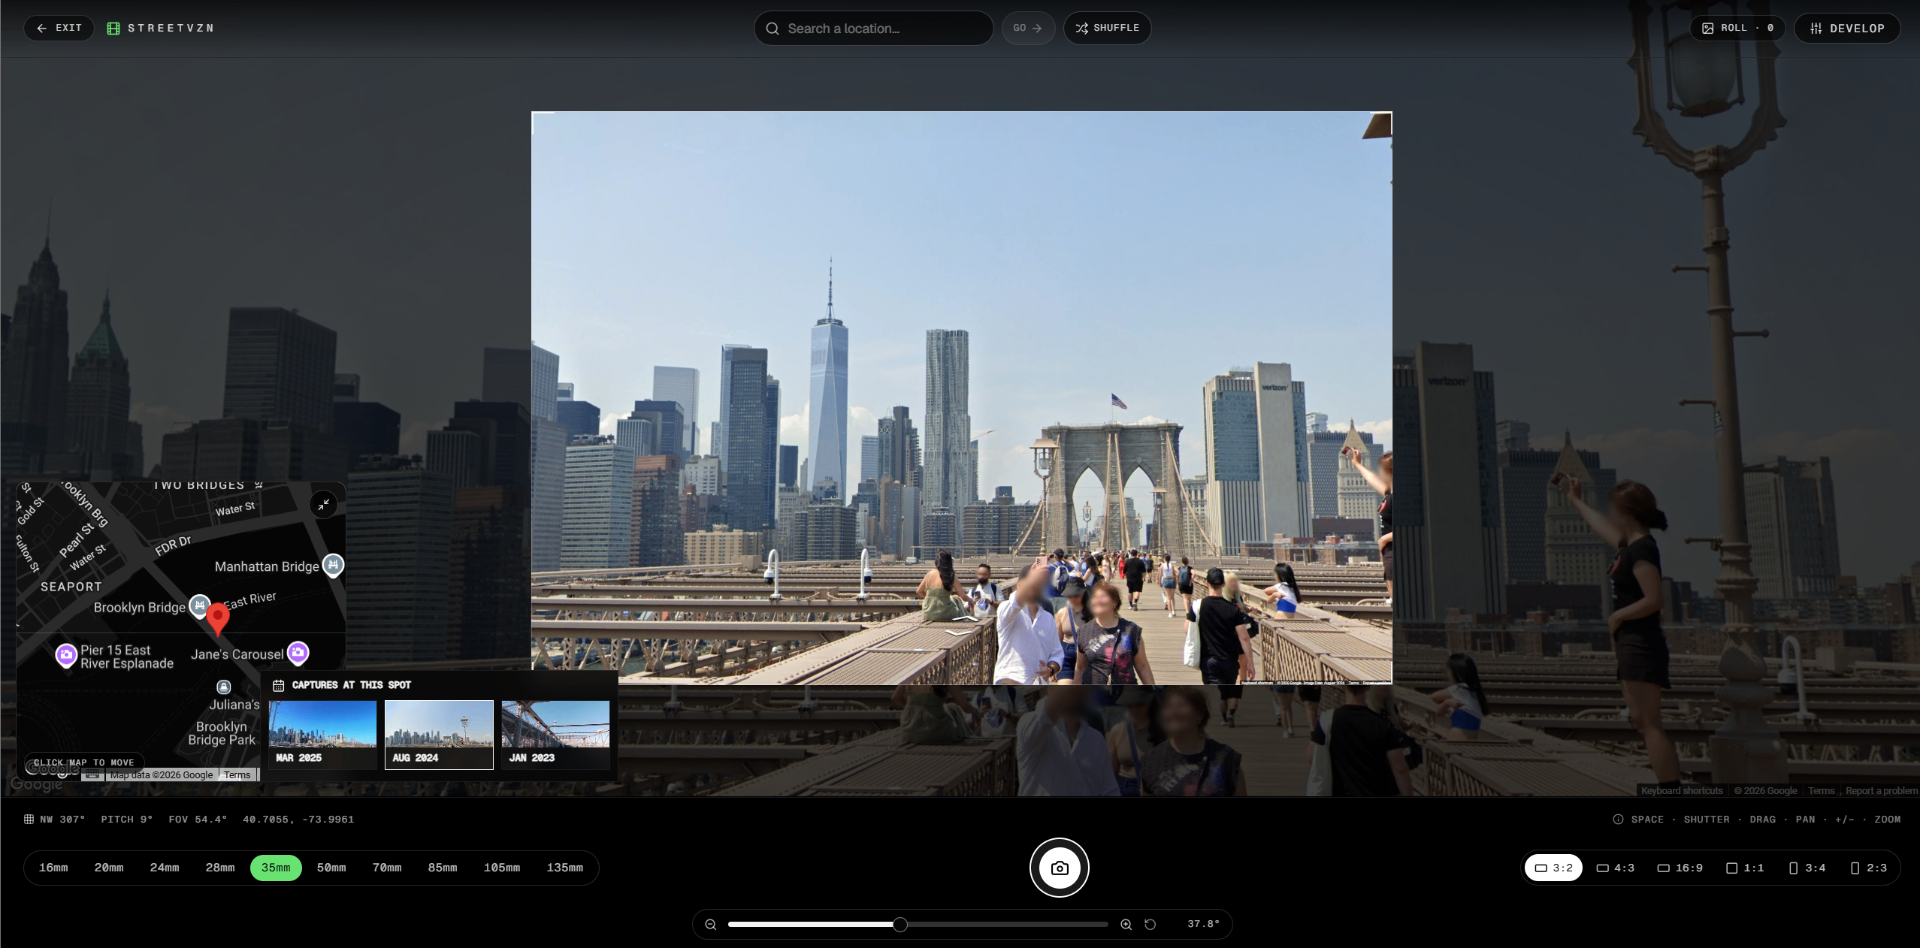Click the zoom out magnifier icon

tap(710, 925)
